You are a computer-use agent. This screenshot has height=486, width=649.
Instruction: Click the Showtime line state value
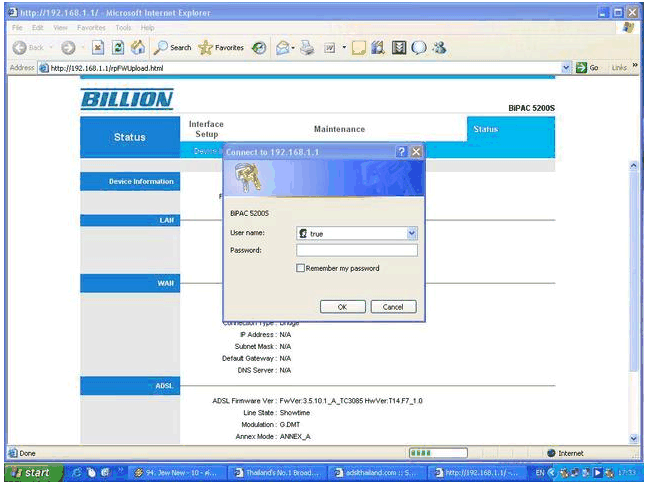[x=295, y=413]
